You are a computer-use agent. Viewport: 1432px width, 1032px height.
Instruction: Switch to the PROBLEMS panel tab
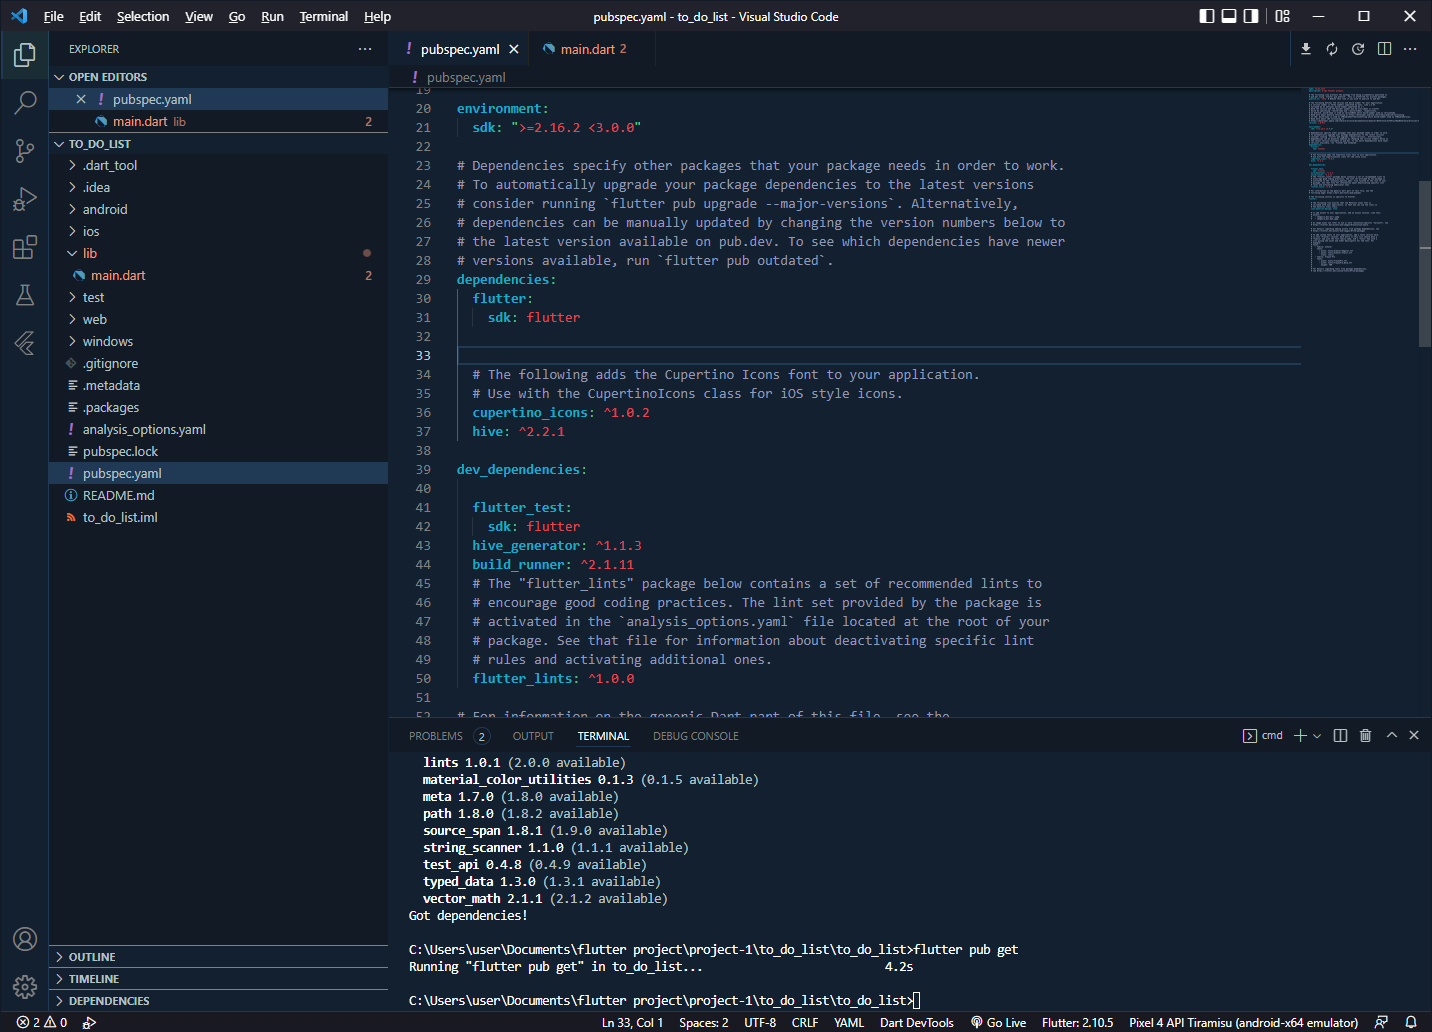click(447, 736)
